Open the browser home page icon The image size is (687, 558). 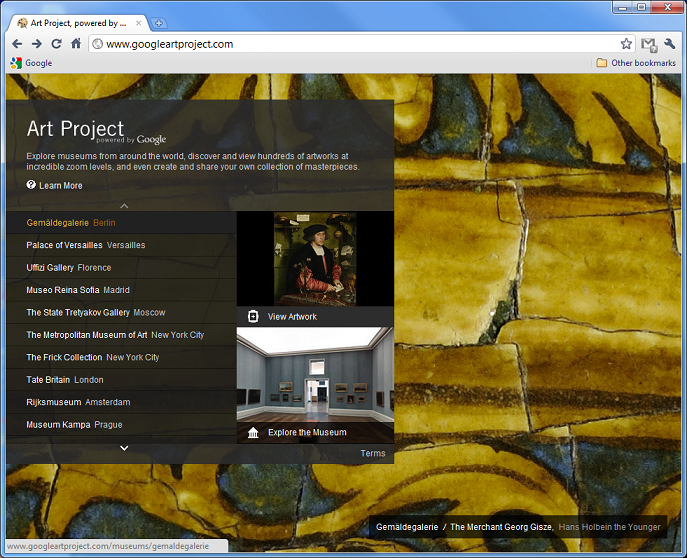point(76,43)
